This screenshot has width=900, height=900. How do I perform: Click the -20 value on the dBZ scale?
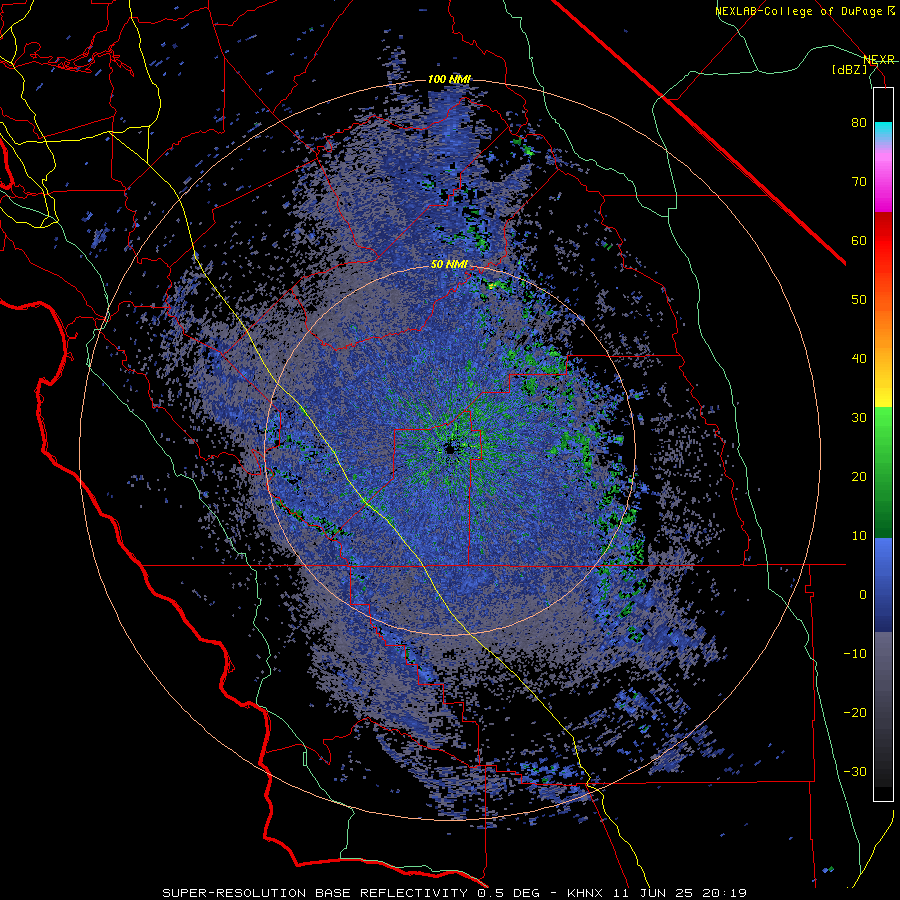point(855,713)
